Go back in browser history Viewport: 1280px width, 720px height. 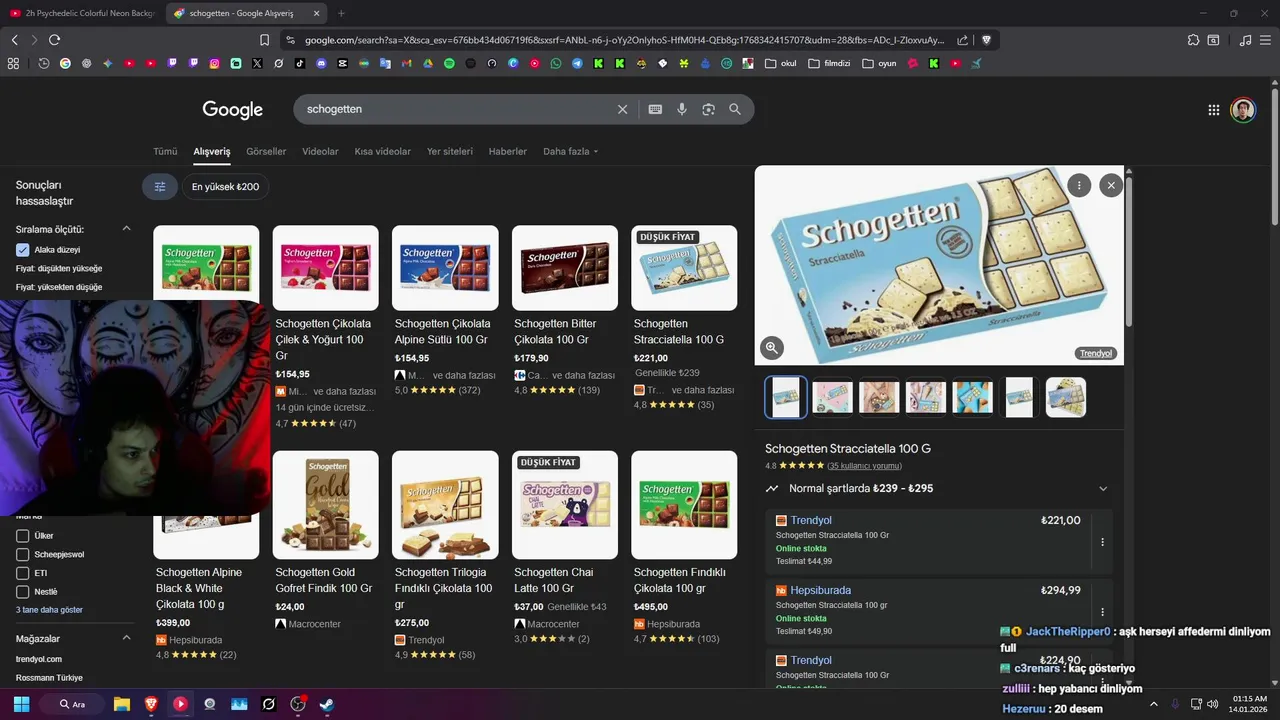(x=14, y=40)
